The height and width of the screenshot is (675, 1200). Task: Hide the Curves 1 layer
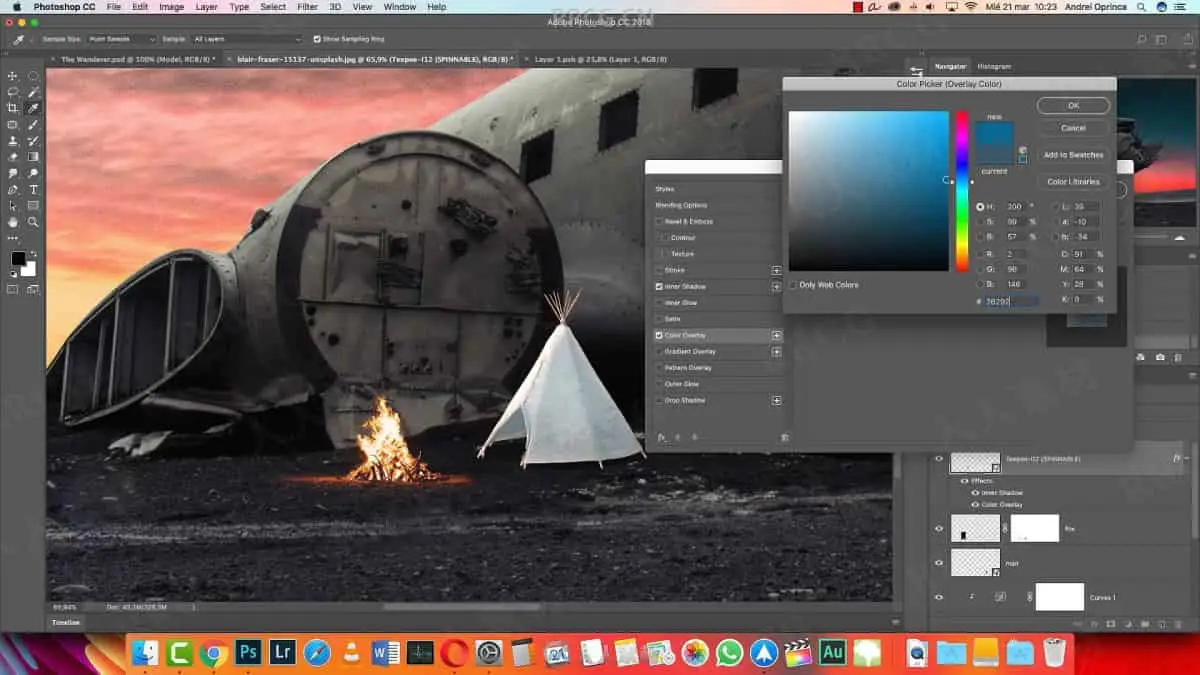938,597
